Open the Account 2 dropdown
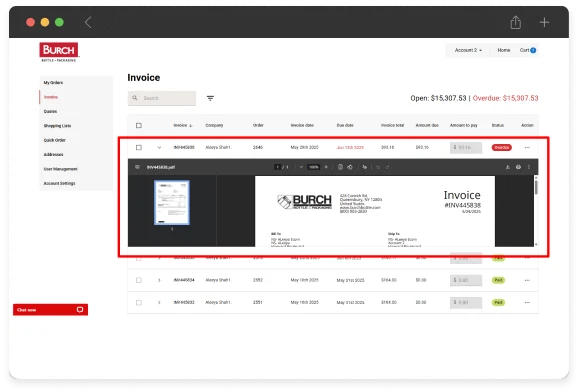The height and width of the screenshot is (392, 580). 468,50
